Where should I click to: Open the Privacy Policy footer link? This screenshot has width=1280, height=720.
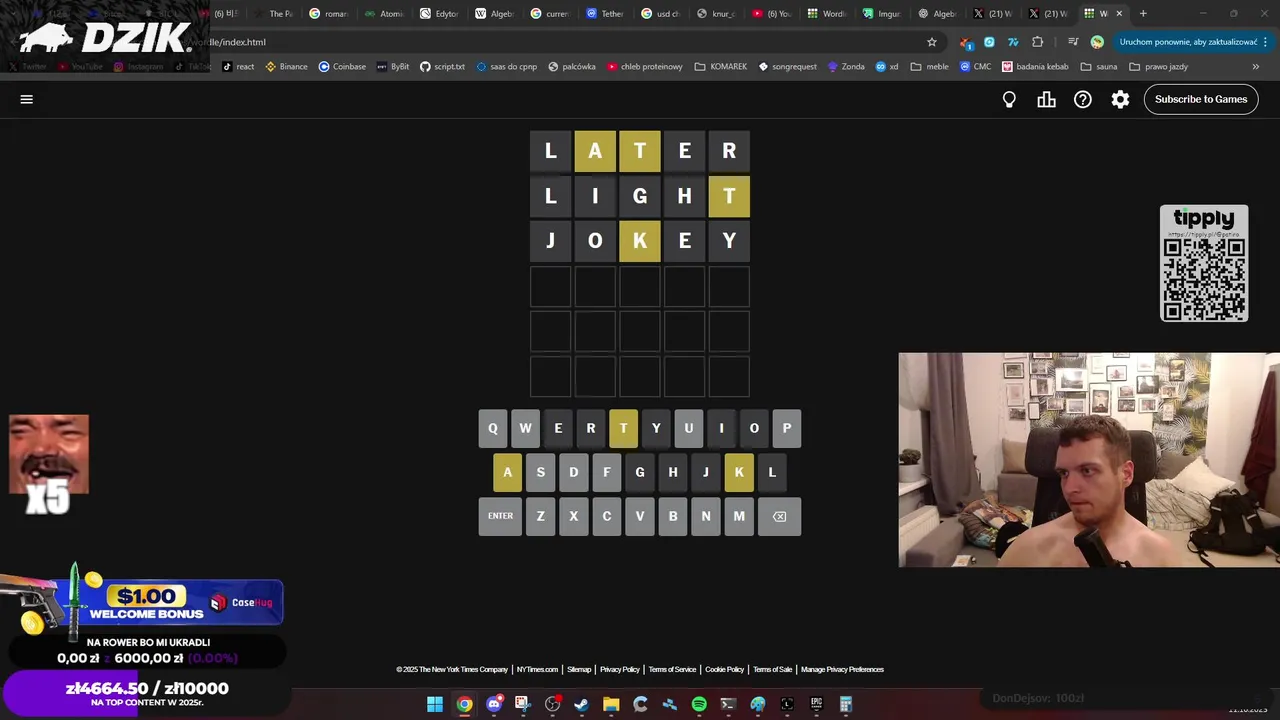pos(620,669)
